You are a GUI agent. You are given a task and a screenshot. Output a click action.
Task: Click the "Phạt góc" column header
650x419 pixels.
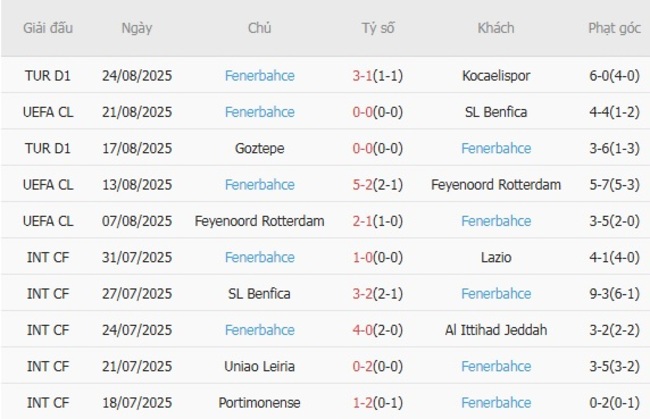click(x=615, y=28)
